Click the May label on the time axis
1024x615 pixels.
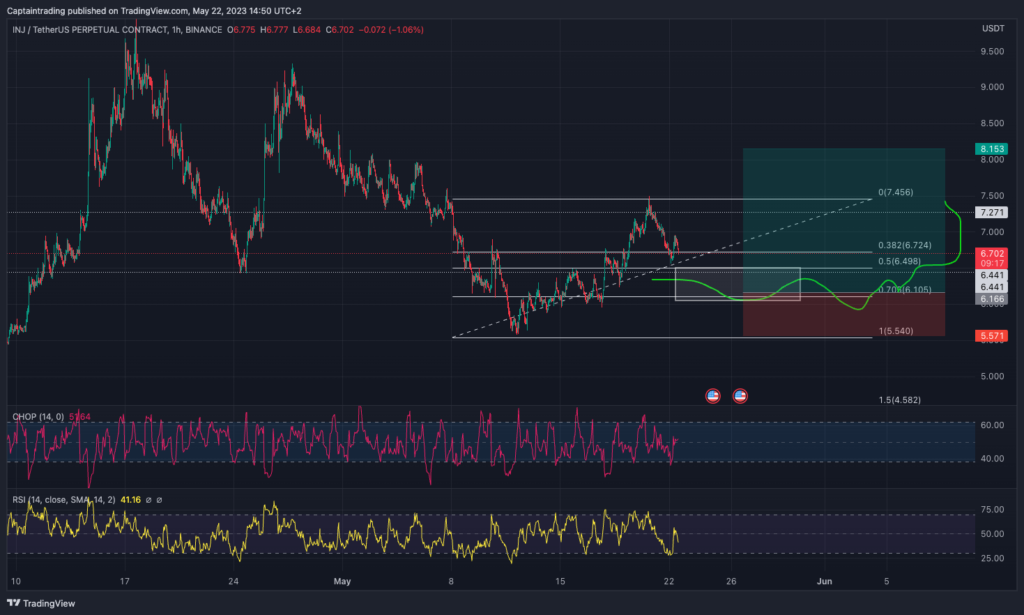[x=342, y=580]
